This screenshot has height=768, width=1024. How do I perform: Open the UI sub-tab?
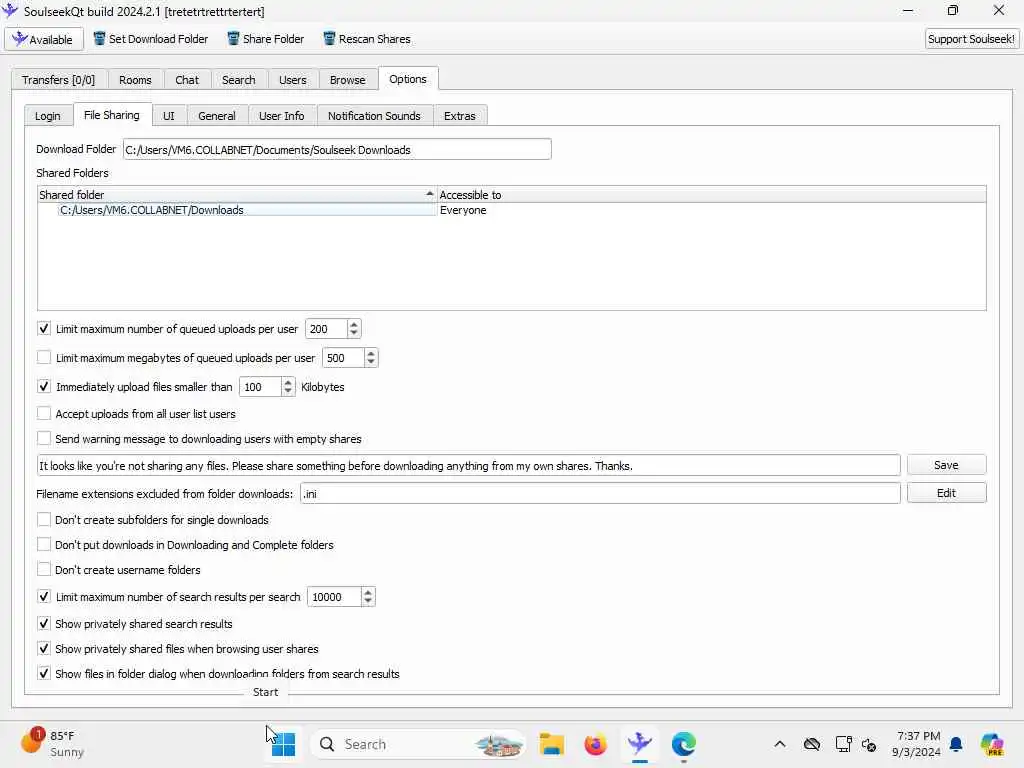(168, 116)
